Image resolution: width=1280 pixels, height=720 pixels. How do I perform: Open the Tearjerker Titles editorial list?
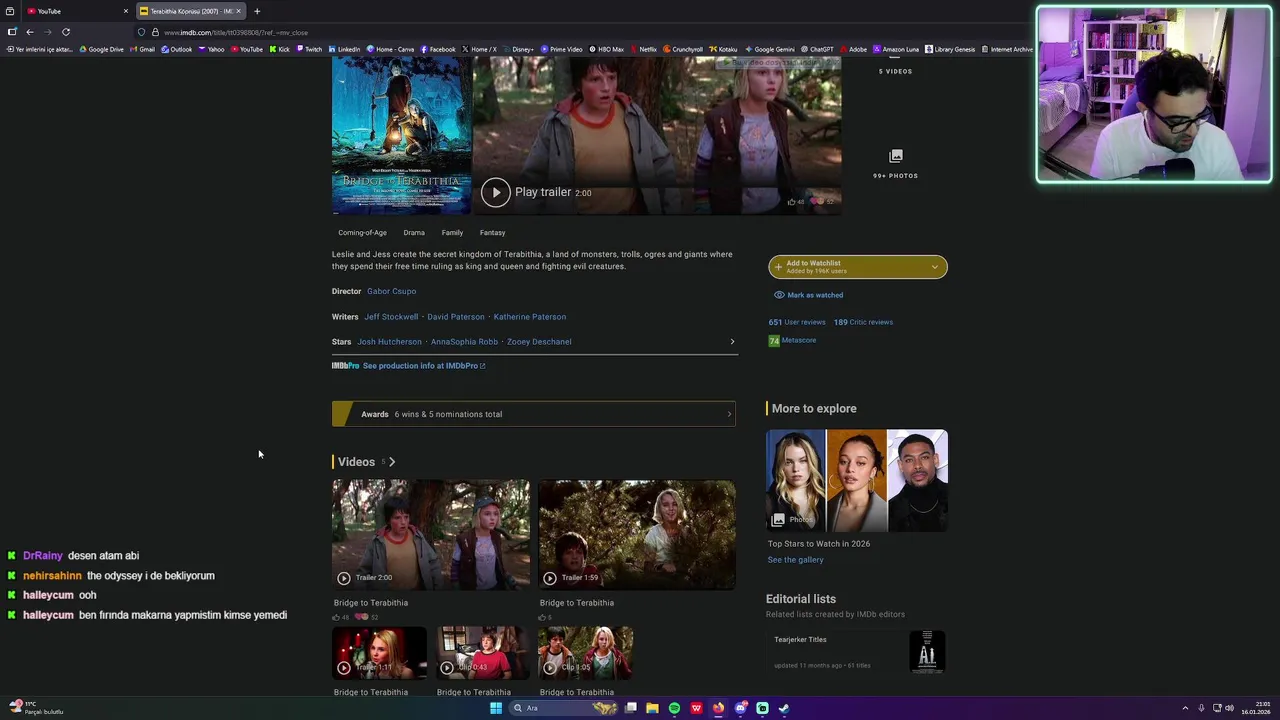tap(856, 651)
